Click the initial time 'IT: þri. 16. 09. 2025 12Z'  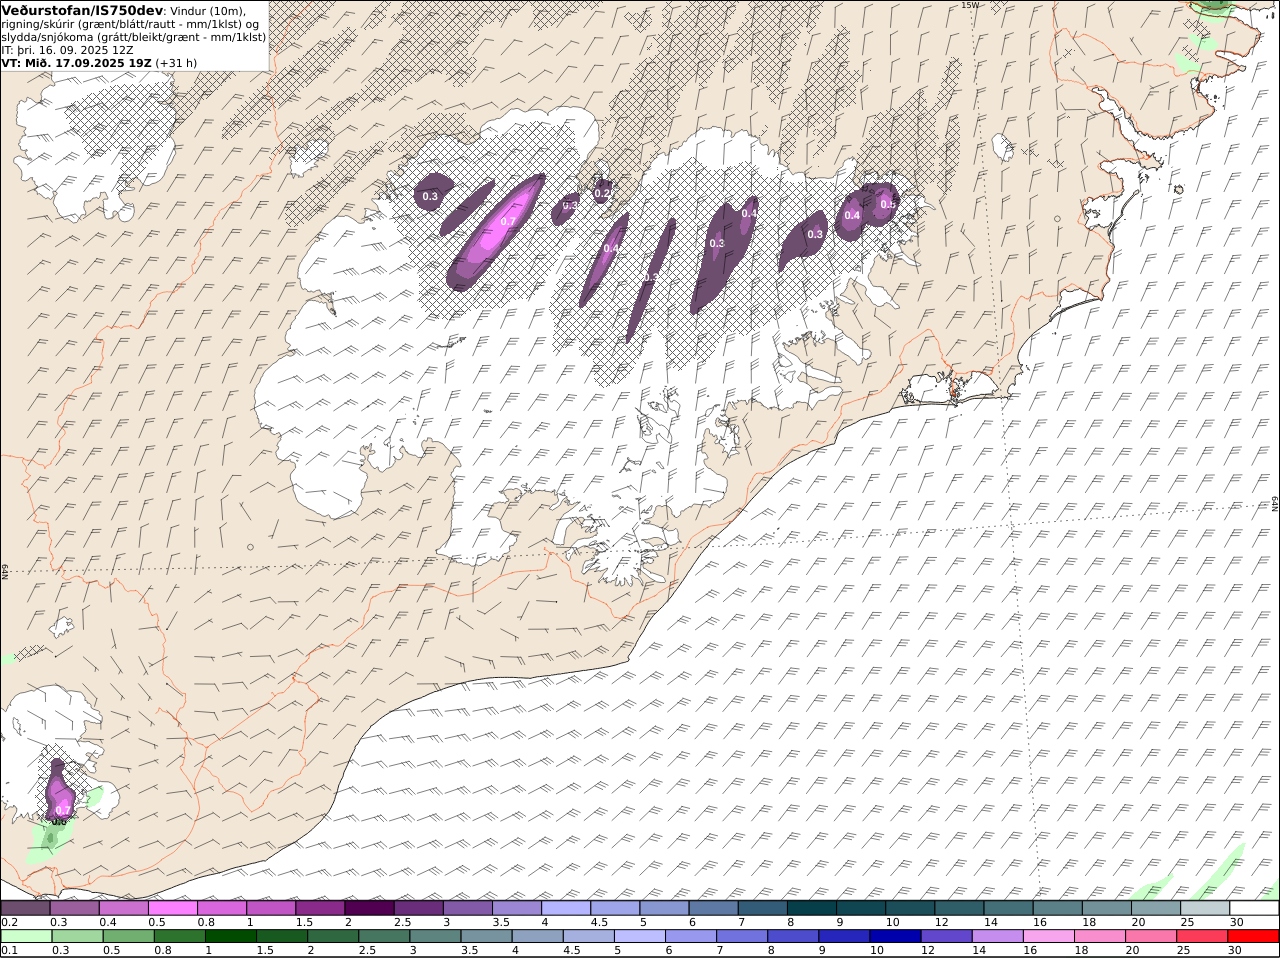pyautogui.click(x=68, y=49)
